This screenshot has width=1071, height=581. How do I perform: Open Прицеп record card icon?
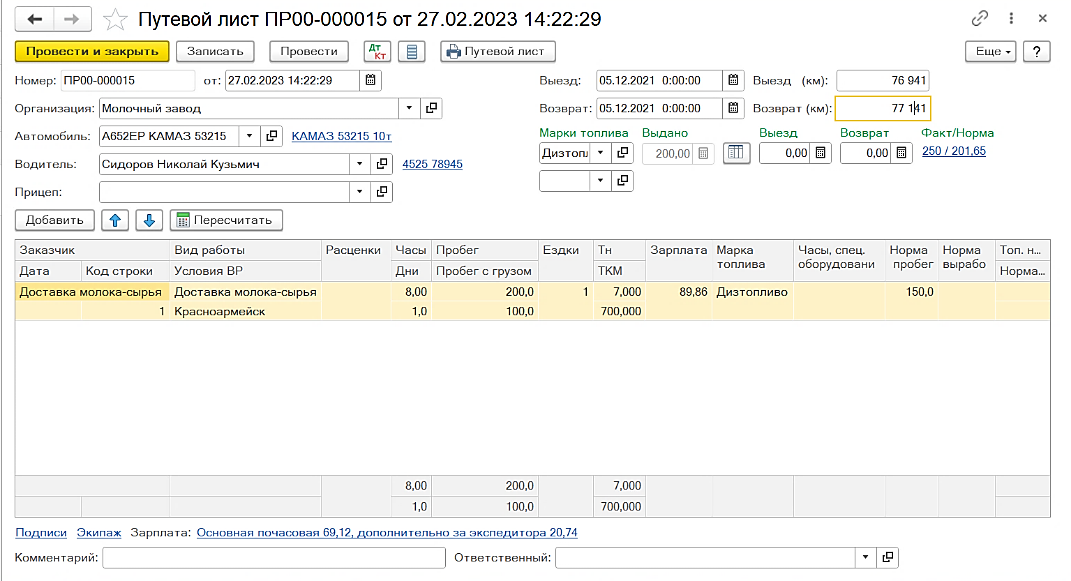382,192
